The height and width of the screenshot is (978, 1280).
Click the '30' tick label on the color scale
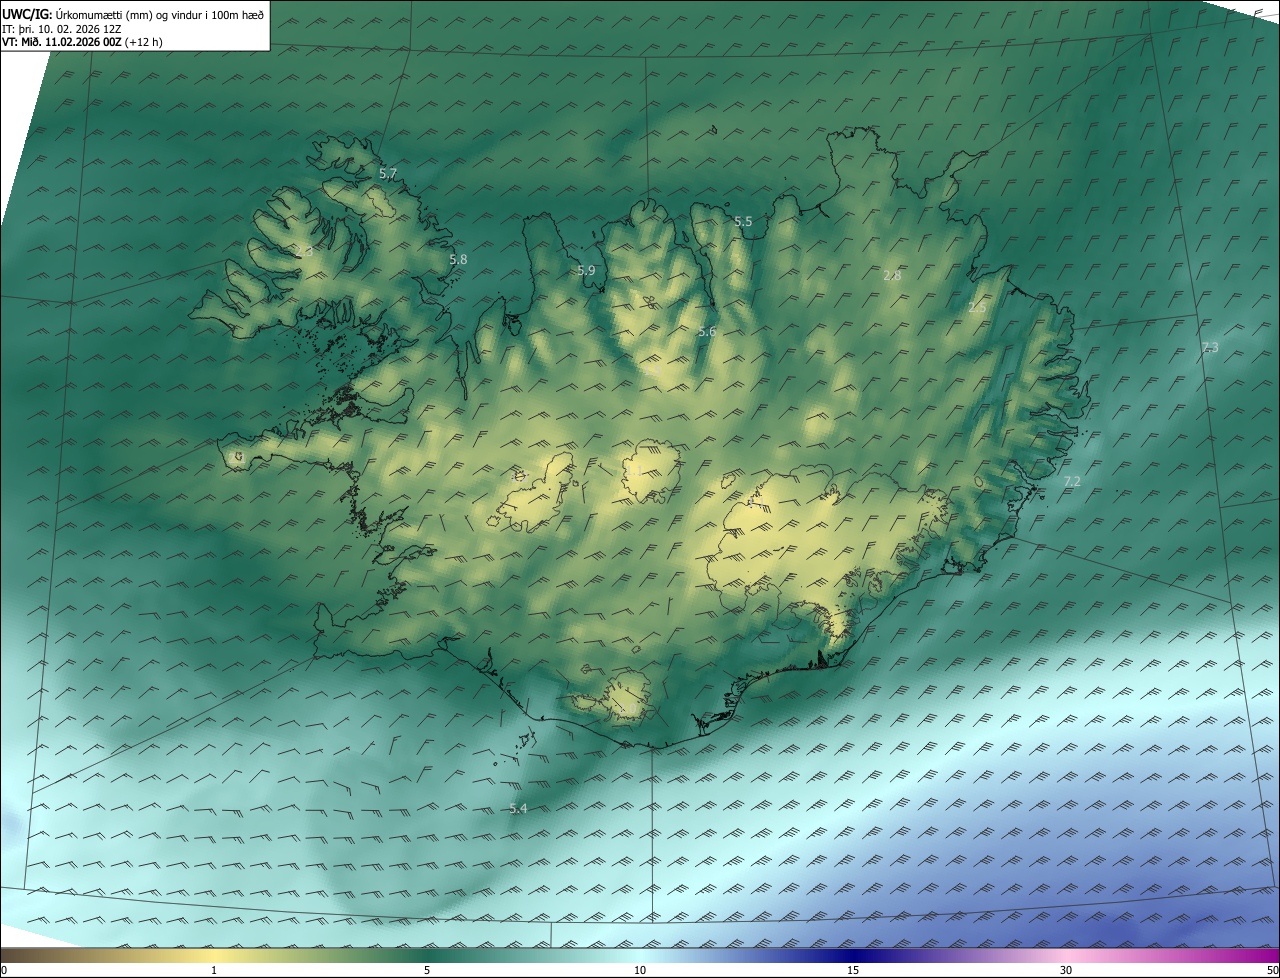1066,970
